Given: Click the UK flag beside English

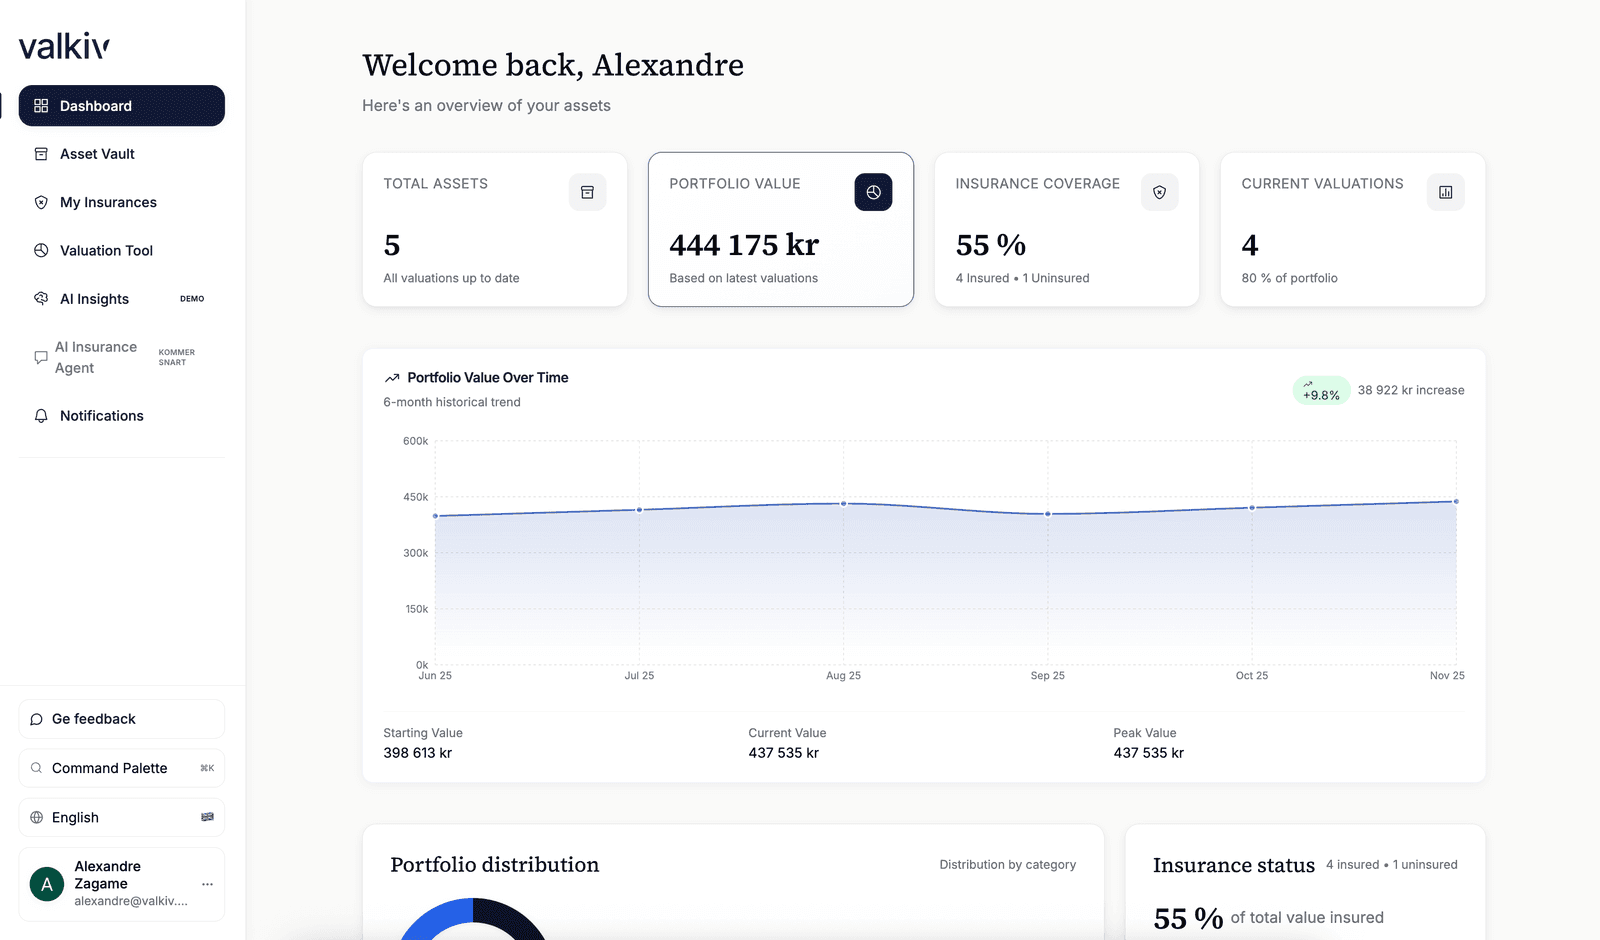Looking at the screenshot, I should click(207, 817).
